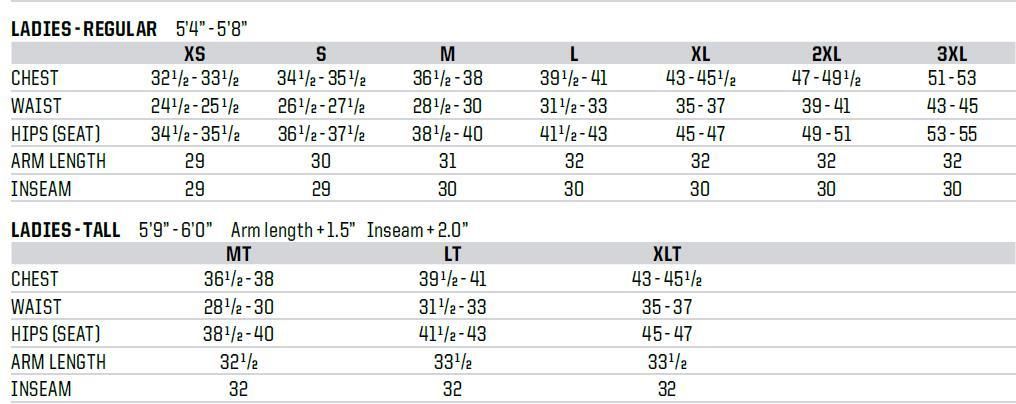Click the 5'4" - 5'8" height range
The width and height of the screenshot is (1016, 404).
point(212,29)
